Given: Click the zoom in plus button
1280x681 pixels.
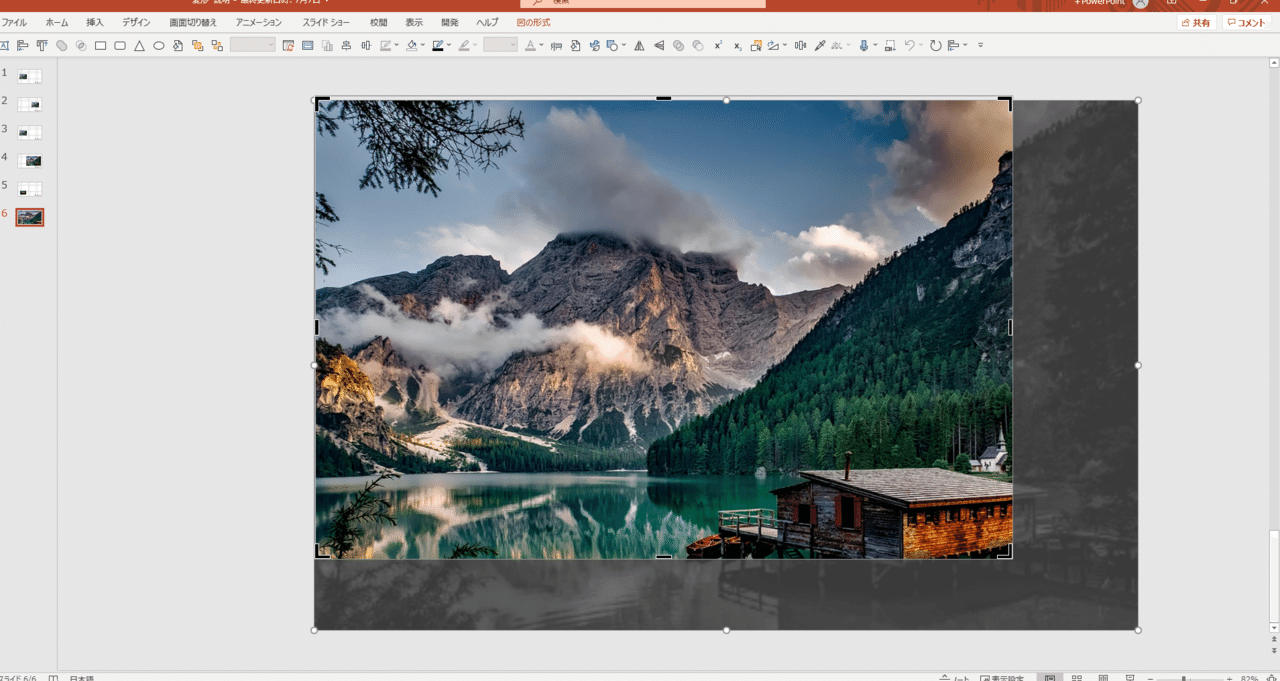Looking at the screenshot, I should (x=1229, y=678).
